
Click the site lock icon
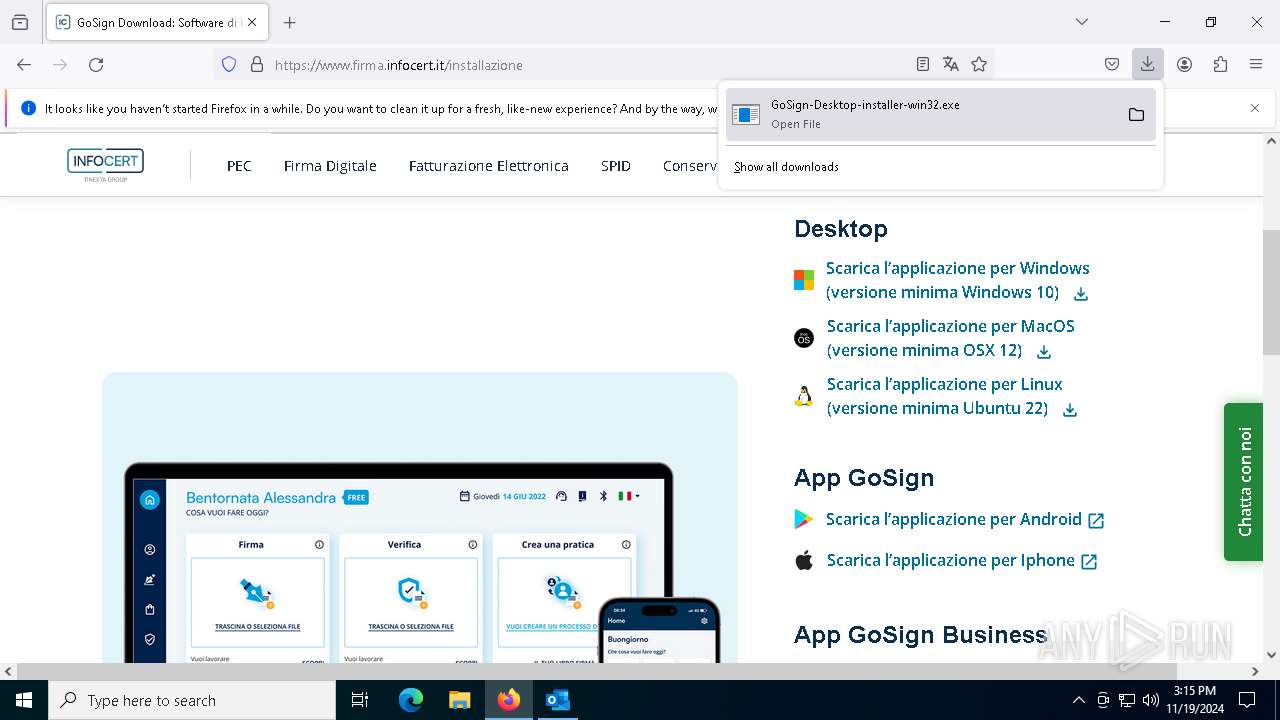[x=257, y=65]
